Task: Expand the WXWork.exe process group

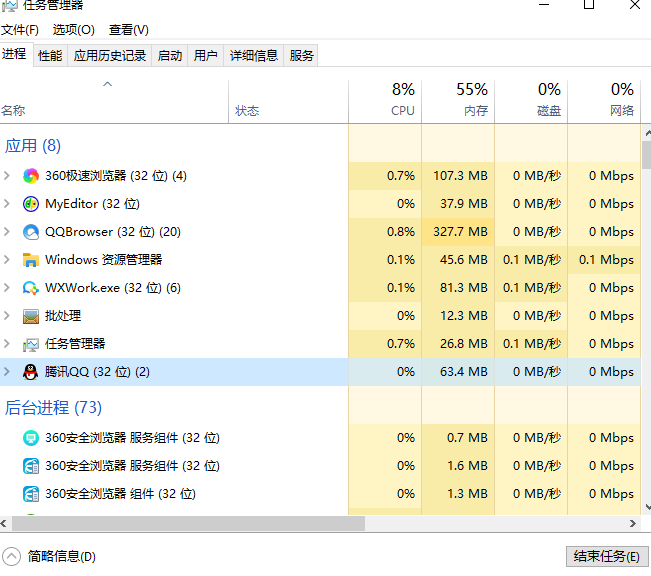Action: pyautogui.click(x=8, y=288)
